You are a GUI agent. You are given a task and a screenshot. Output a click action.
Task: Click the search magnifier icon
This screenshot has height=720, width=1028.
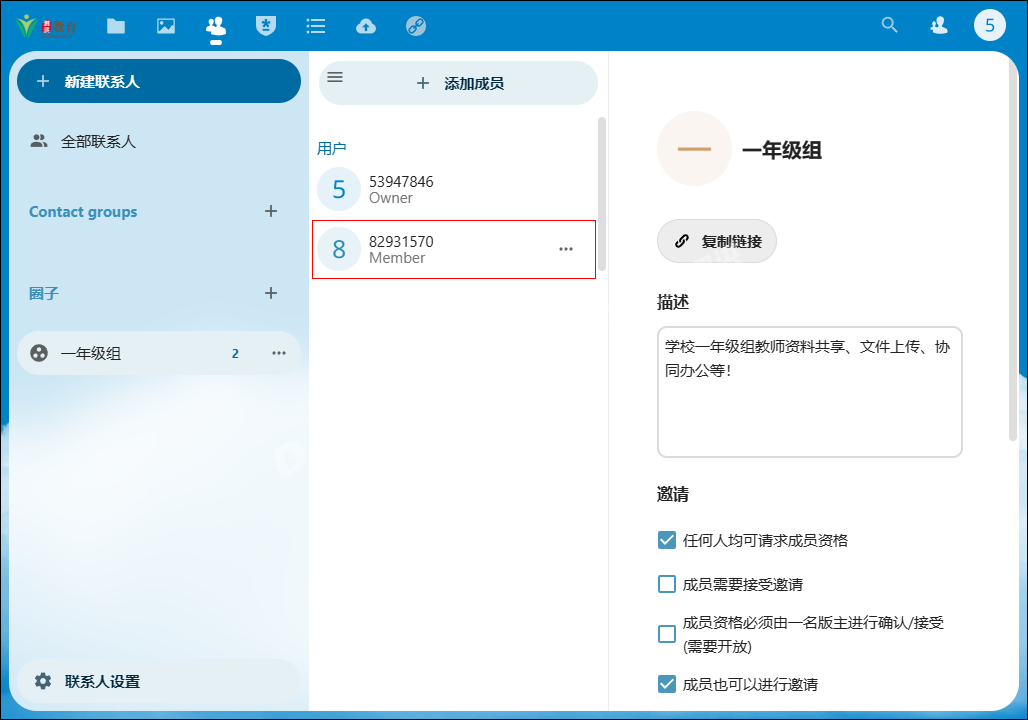889,26
